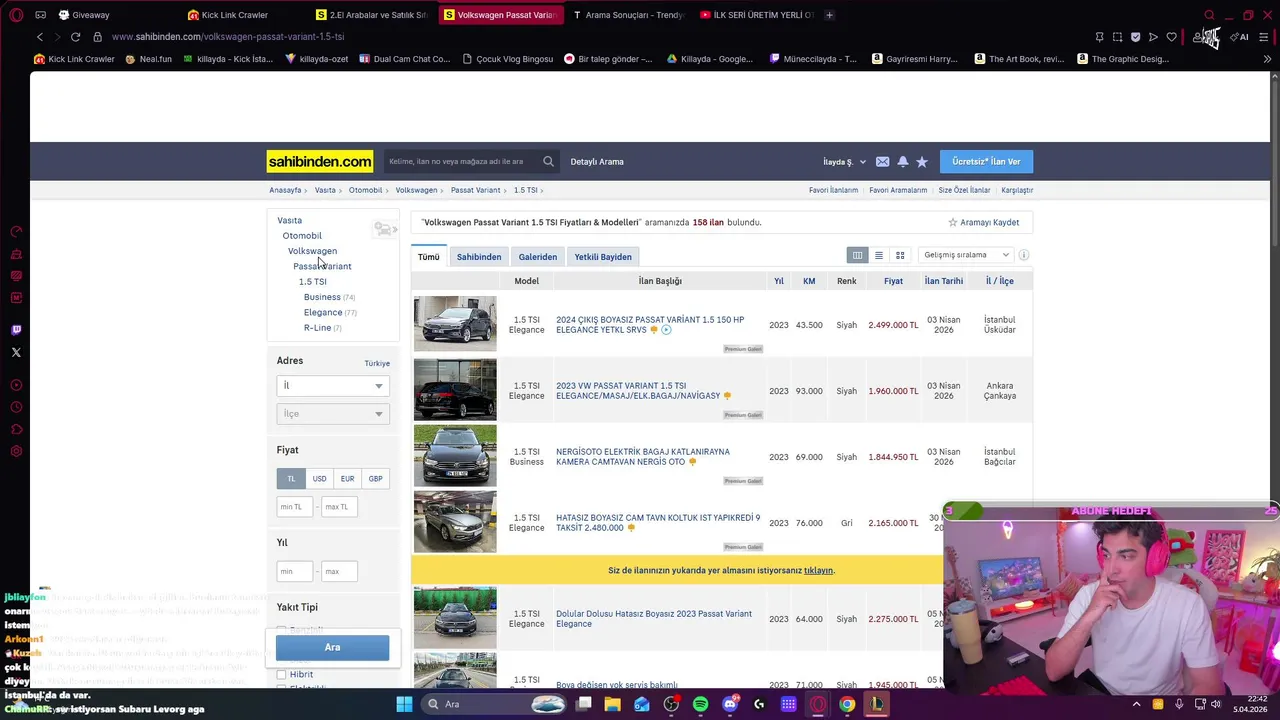The height and width of the screenshot is (720, 1280).
Task: Open the messages envelope icon
Action: click(882, 162)
